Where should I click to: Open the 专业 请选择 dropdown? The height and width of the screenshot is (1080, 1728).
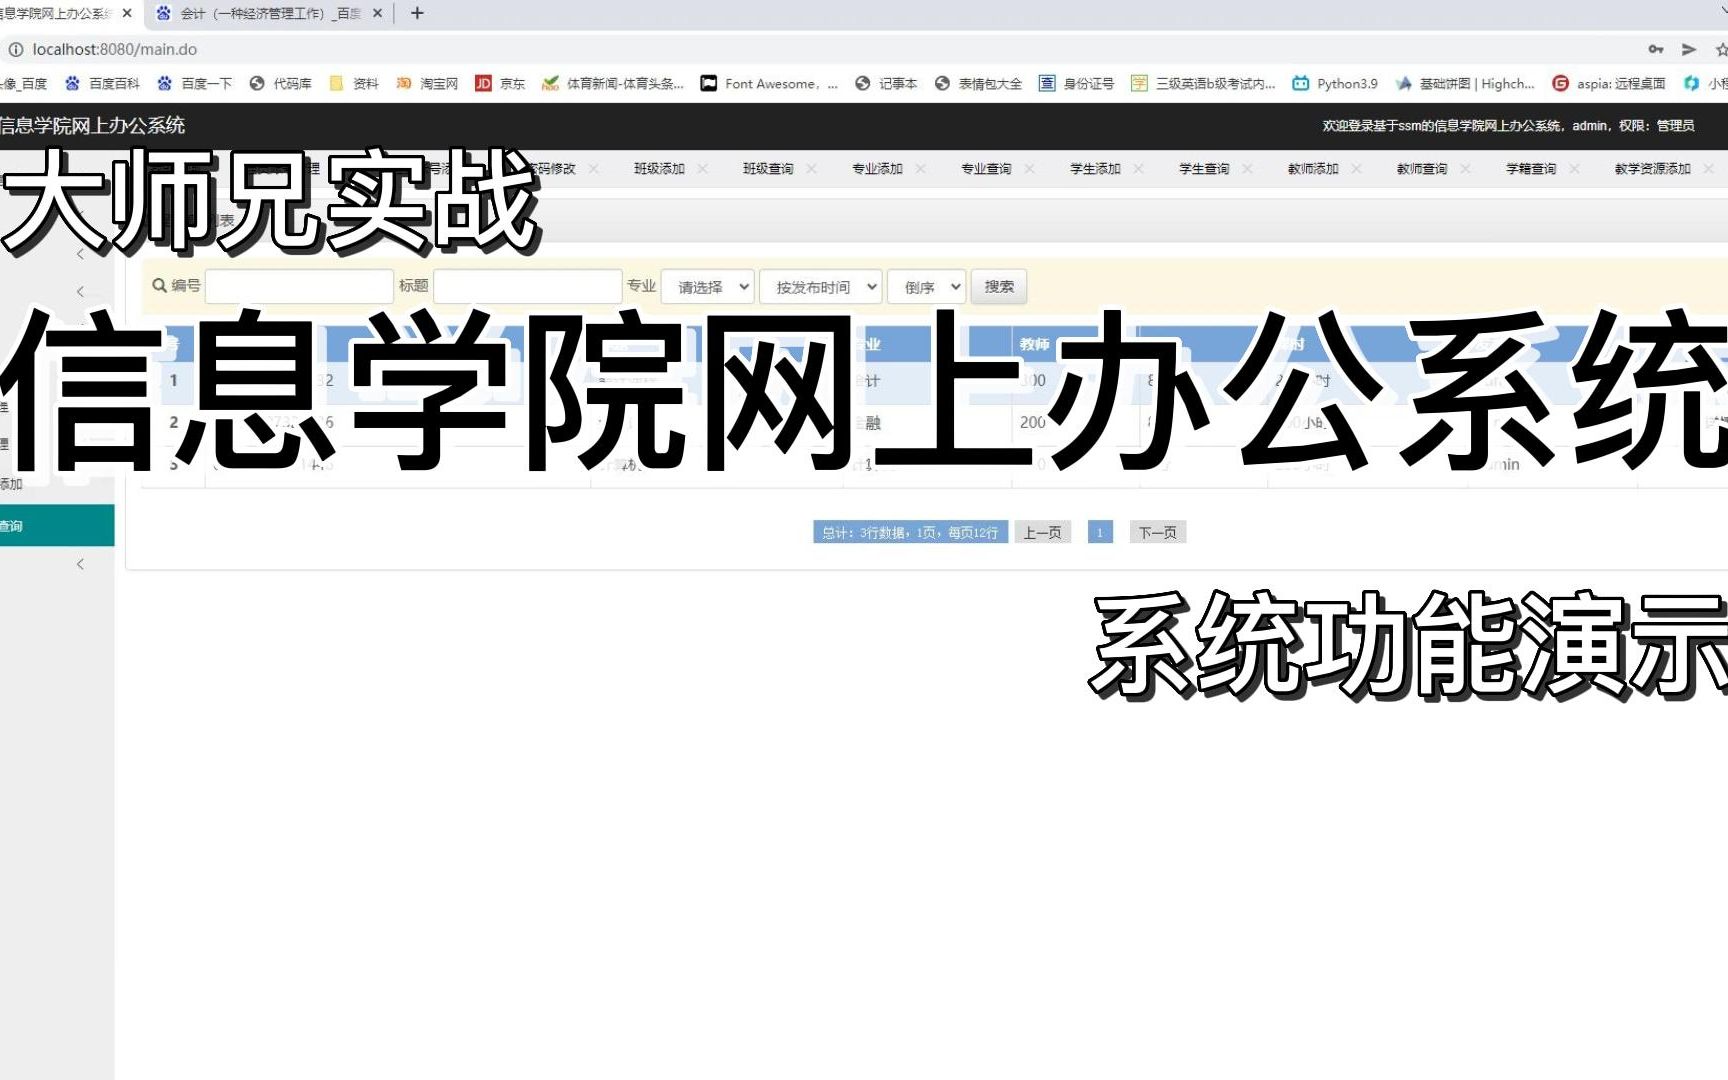point(708,287)
